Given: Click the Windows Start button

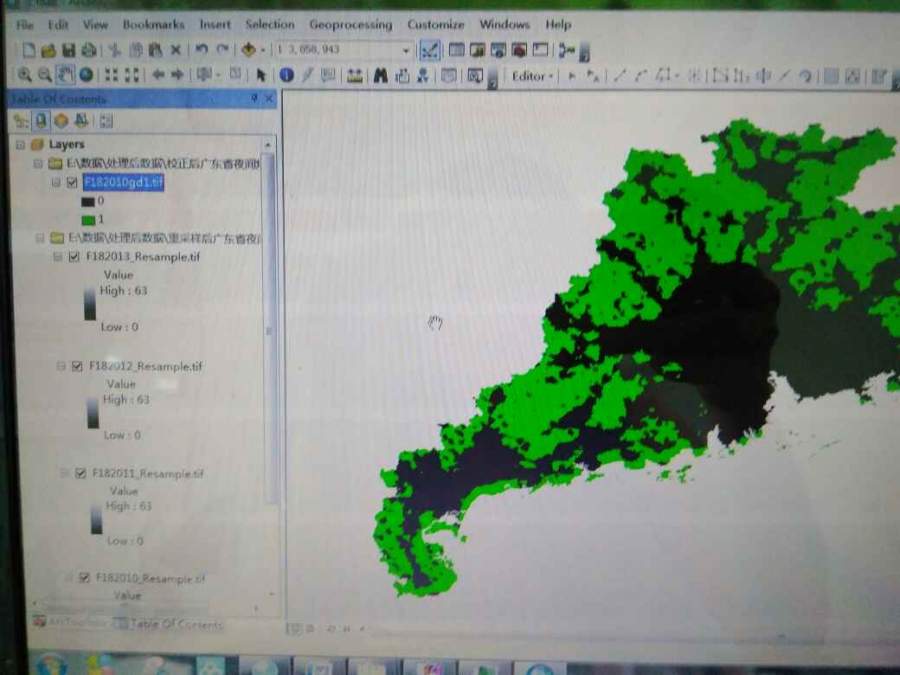Looking at the screenshot, I should pyautogui.click(x=51, y=664).
